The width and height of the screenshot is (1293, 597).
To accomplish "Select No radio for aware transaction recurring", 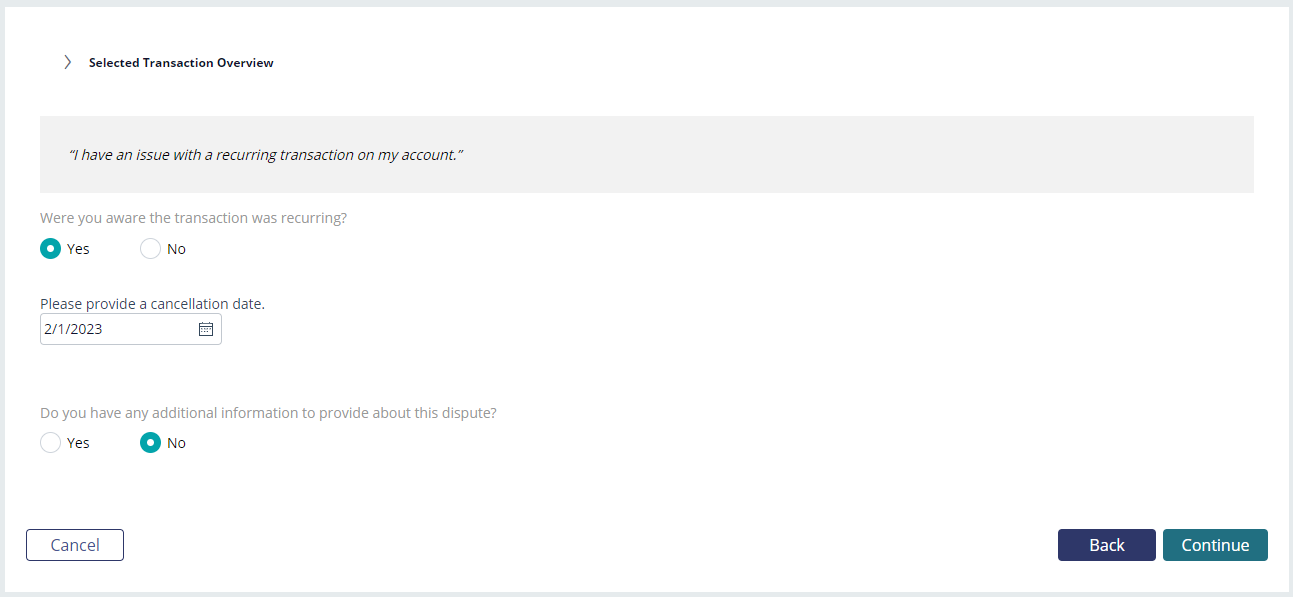I will pos(150,249).
